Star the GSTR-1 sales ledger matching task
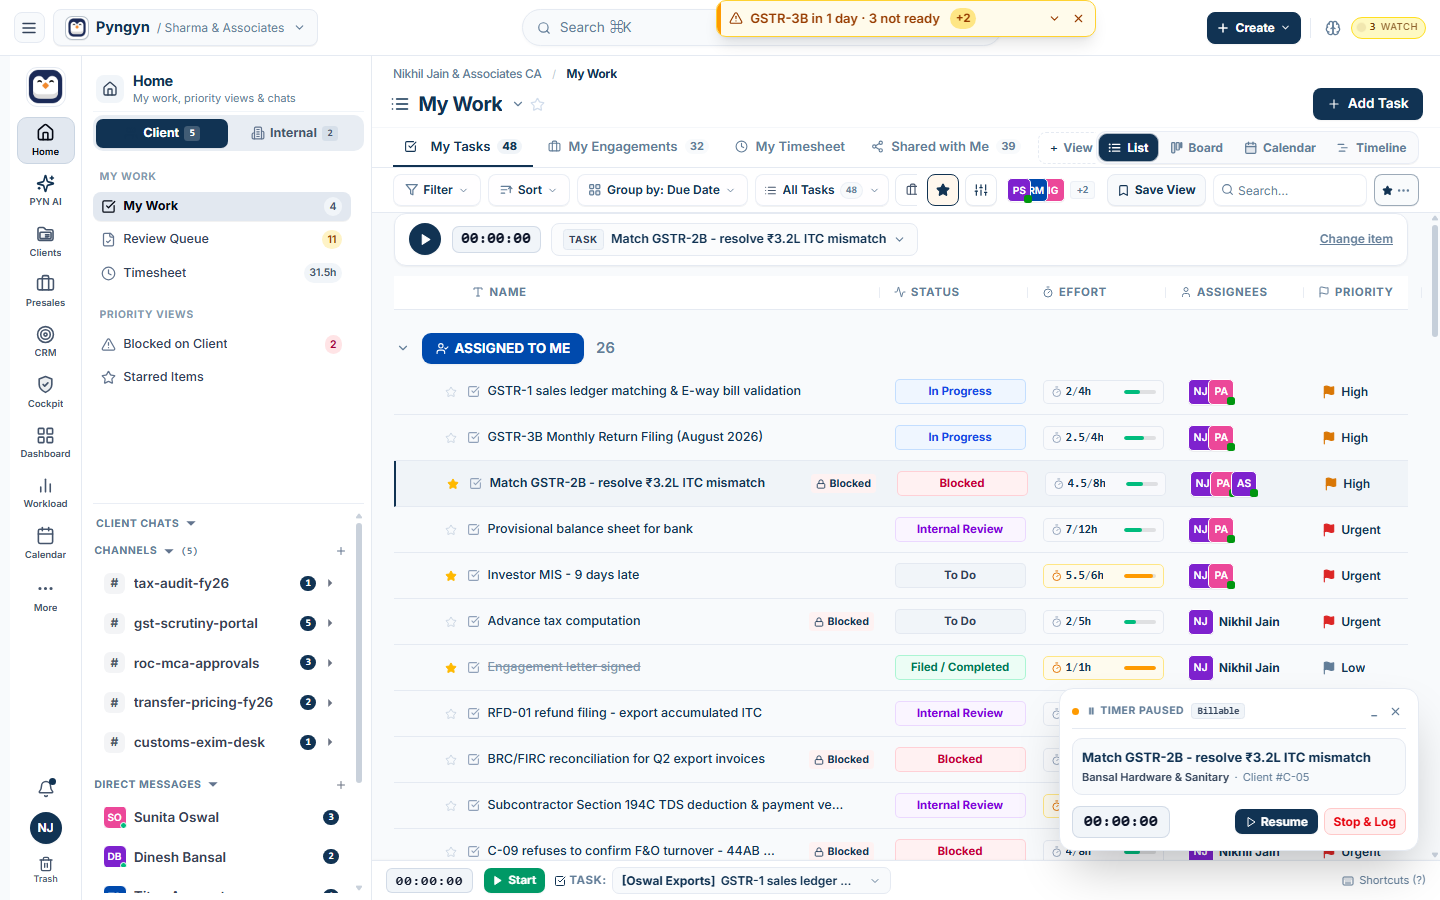This screenshot has width=1440, height=900. (x=451, y=392)
